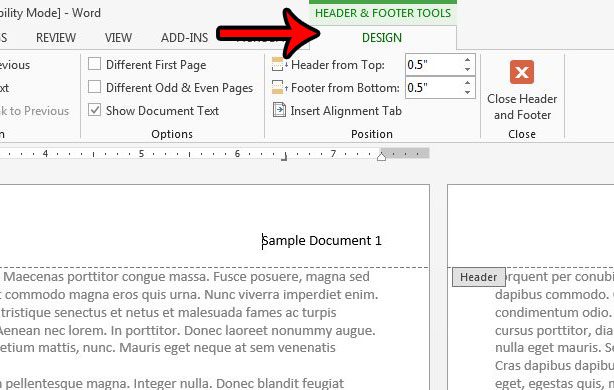
Task: Click the Header tag on the second page
Action: click(479, 277)
